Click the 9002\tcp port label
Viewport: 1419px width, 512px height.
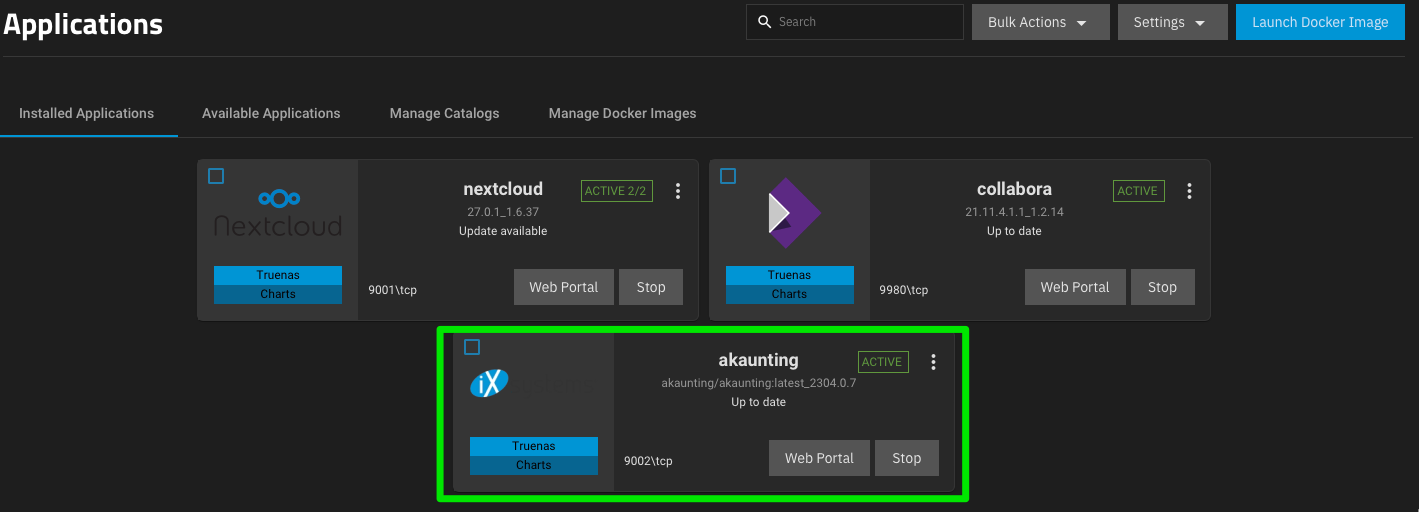(x=648, y=461)
